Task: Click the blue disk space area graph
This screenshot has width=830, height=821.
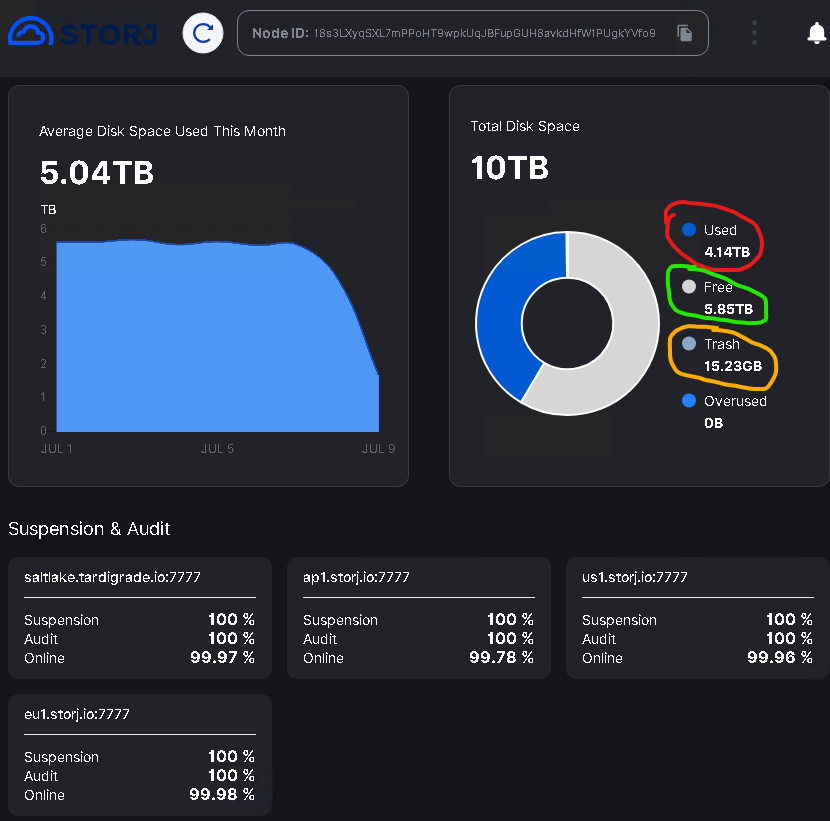Action: pyautogui.click(x=200, y=340)
